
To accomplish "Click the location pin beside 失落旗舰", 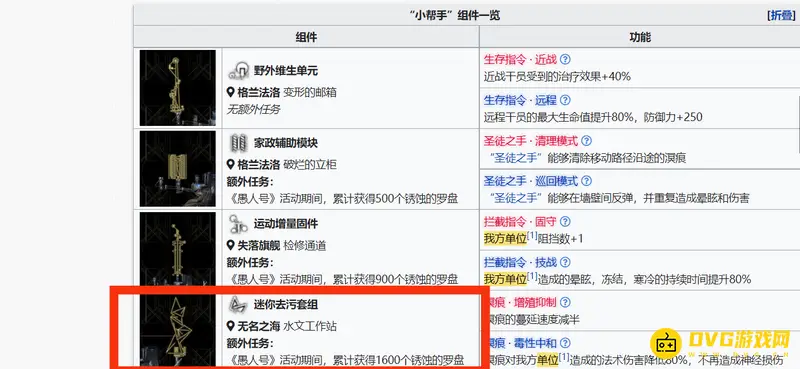I will coord(231,245).
